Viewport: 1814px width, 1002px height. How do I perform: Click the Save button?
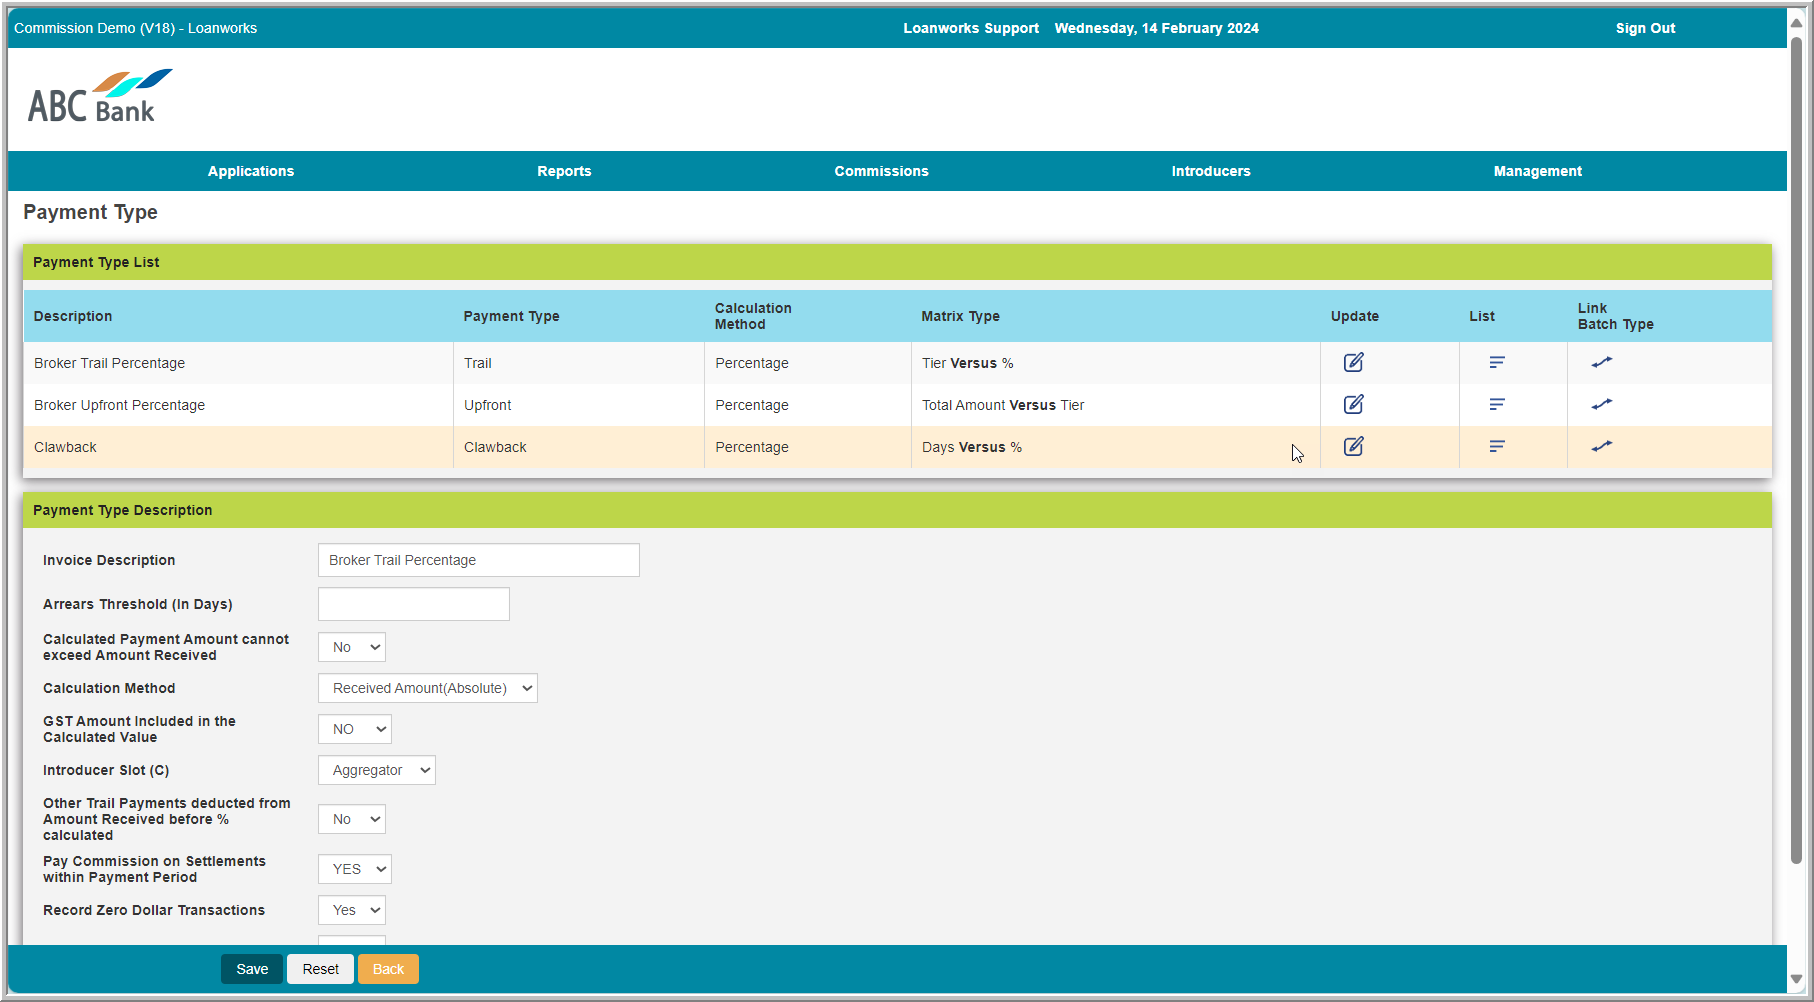(x=252, y=969)
